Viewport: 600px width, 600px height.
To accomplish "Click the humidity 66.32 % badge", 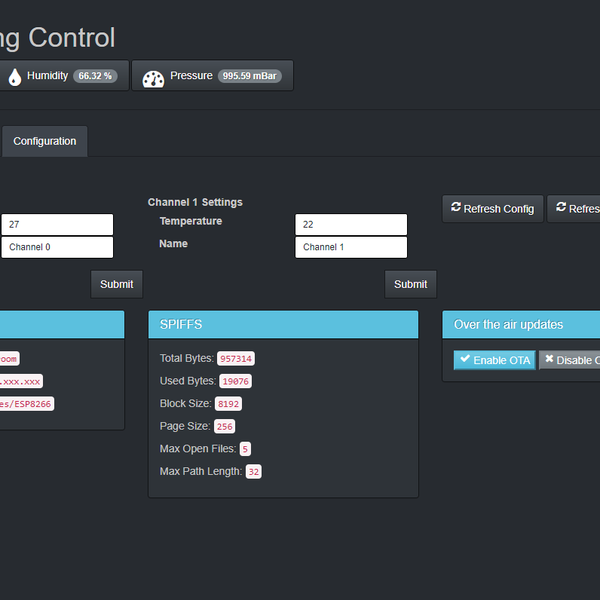I will 96,76.
